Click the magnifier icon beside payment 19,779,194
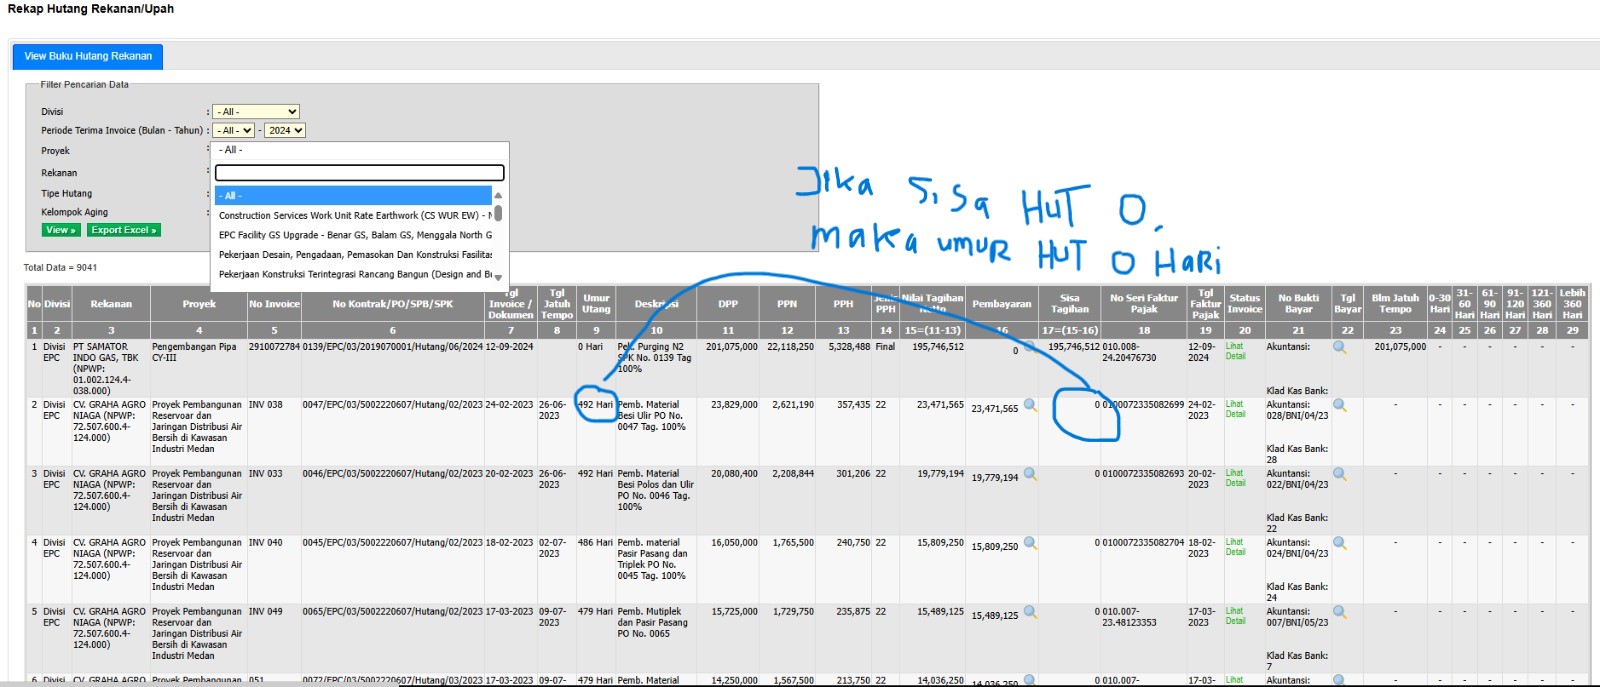This screenshot has height=687, width=1600. (x=1030, y=475)
